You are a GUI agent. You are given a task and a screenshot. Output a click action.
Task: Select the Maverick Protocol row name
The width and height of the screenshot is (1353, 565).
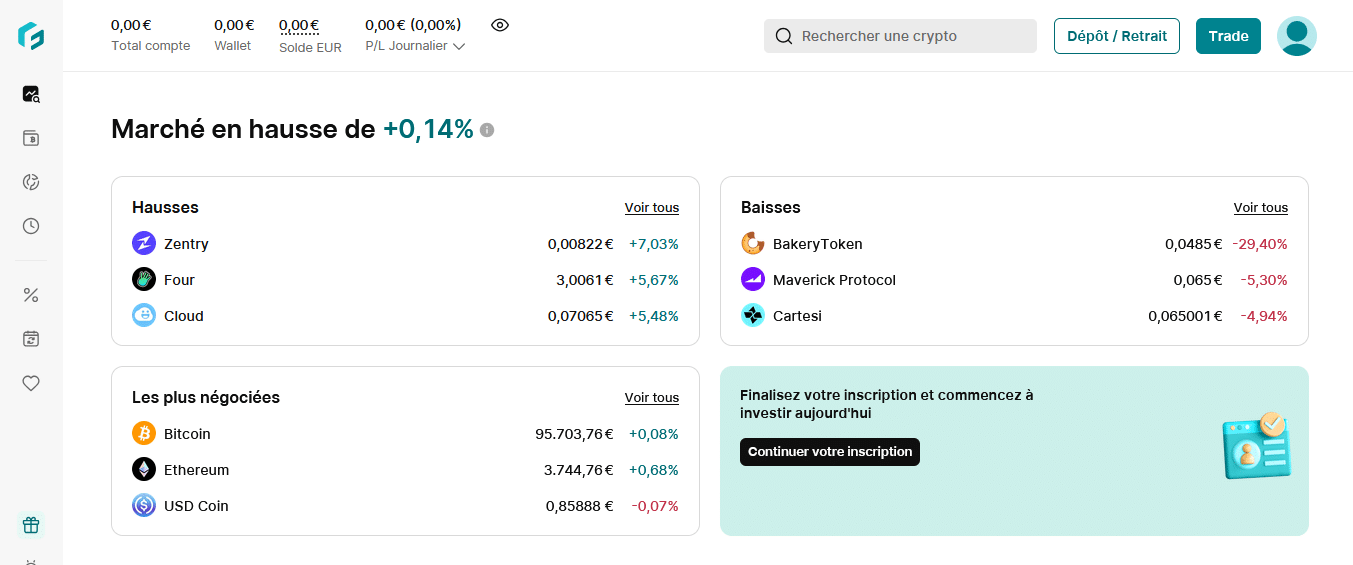click(x=835, y=280)
